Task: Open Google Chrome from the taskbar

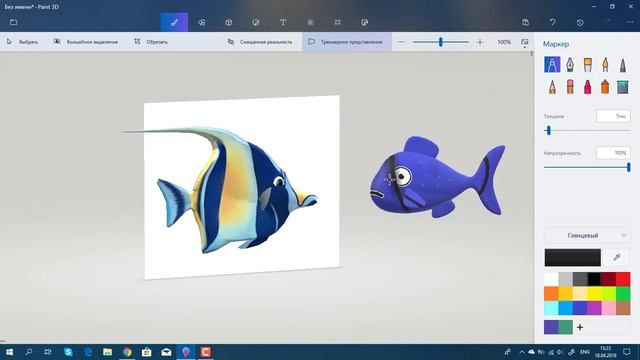Action: [127, 352]
